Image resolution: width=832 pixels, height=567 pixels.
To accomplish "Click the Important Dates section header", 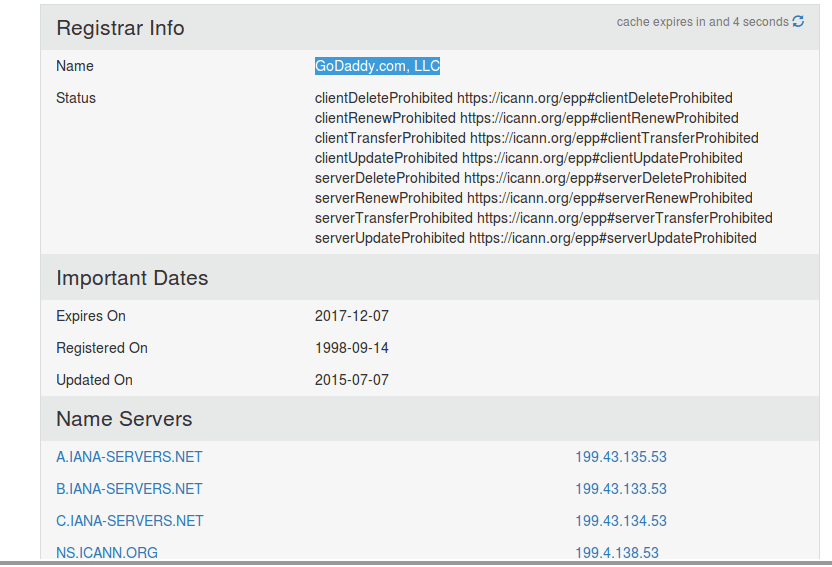I will pos(132,278).
